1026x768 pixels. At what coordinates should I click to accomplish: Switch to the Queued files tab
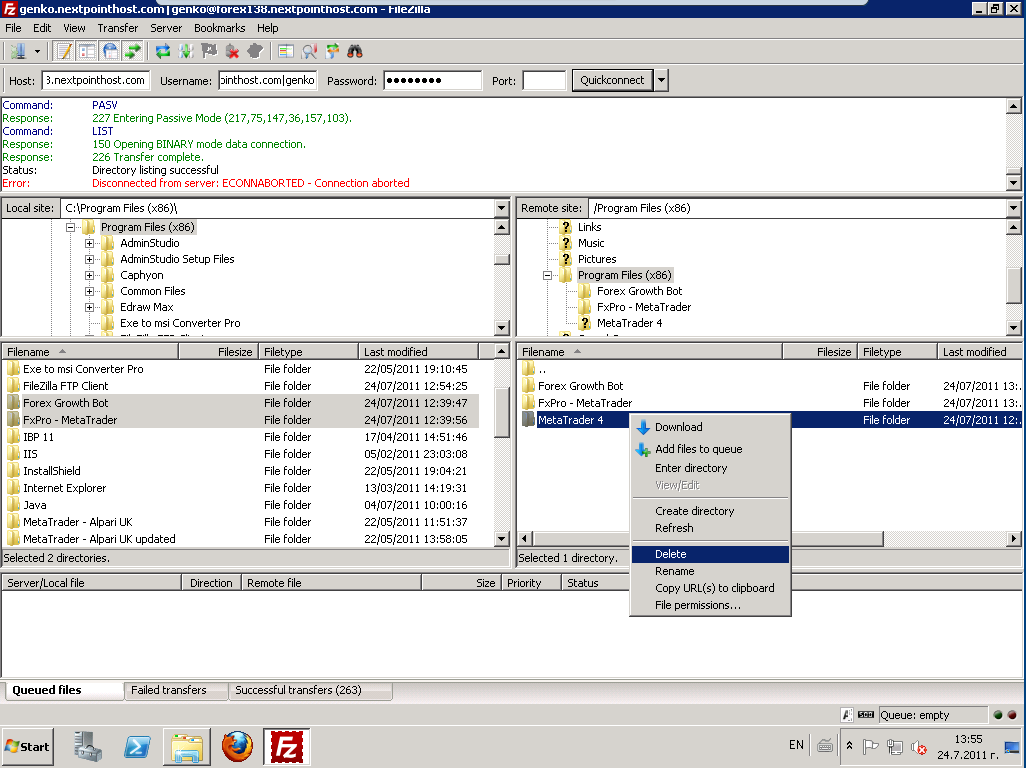point(63,690)
